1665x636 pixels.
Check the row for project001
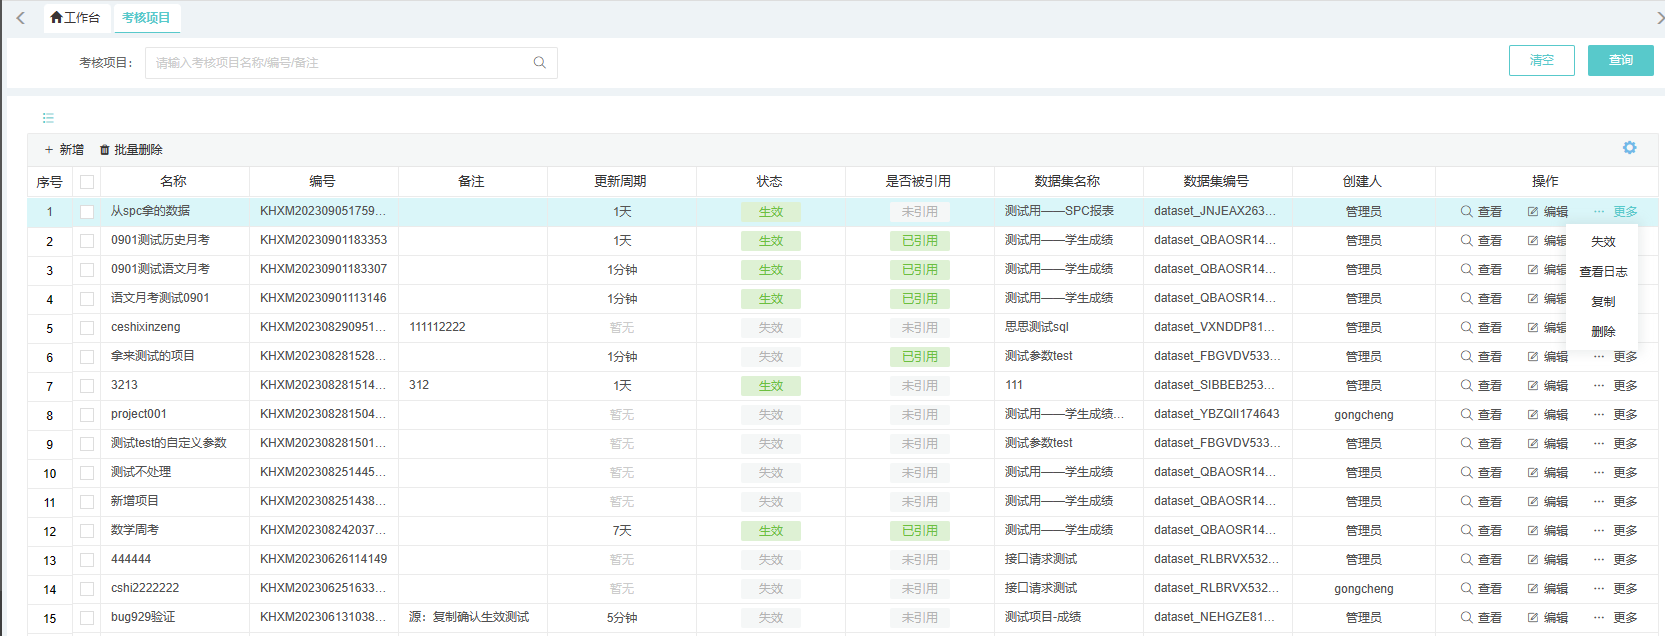[x=87, y=415]
